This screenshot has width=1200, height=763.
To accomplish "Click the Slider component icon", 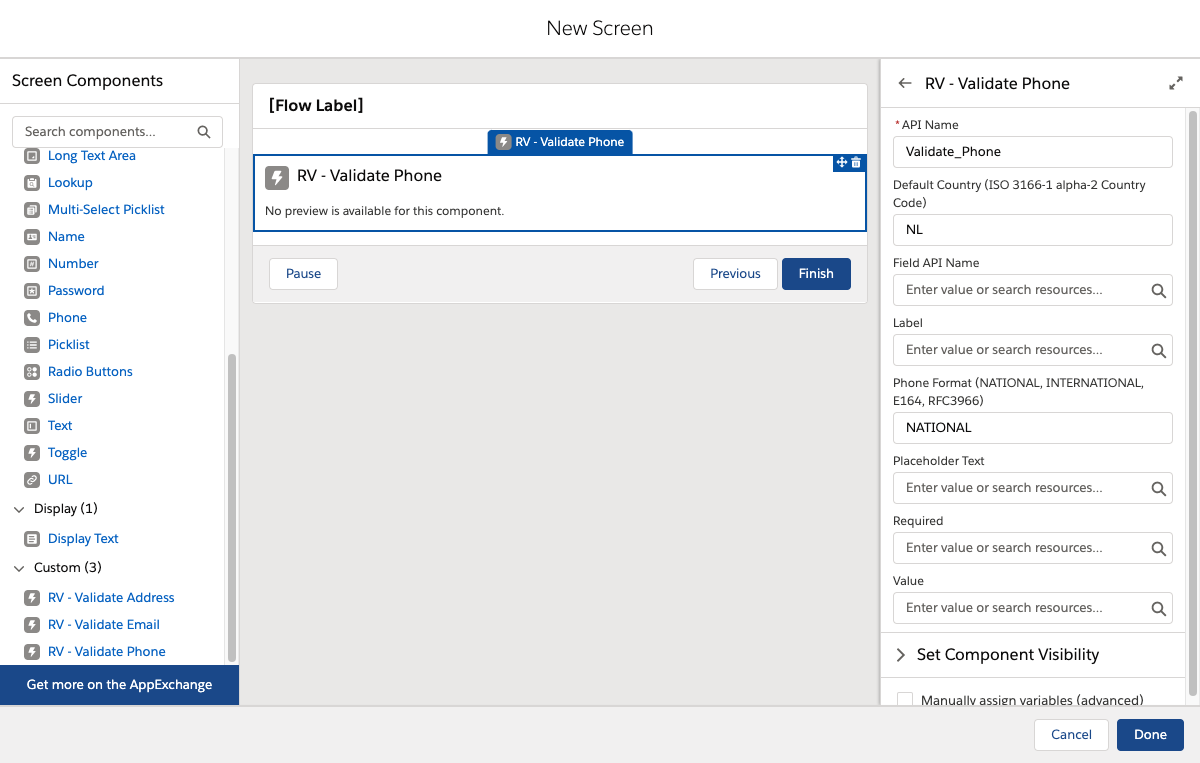I will [32, 399].
